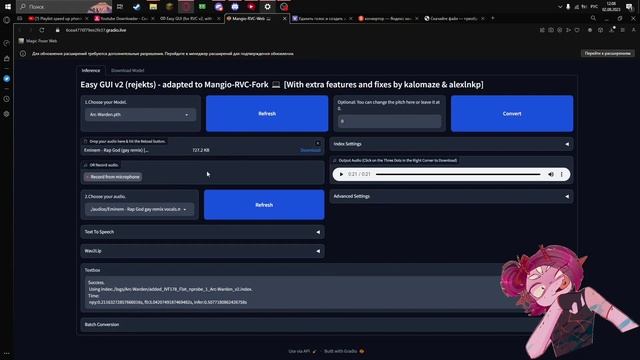Click the padlock site info icon
Viewport: 640px width, 360px height.
(x=58, y=30)
